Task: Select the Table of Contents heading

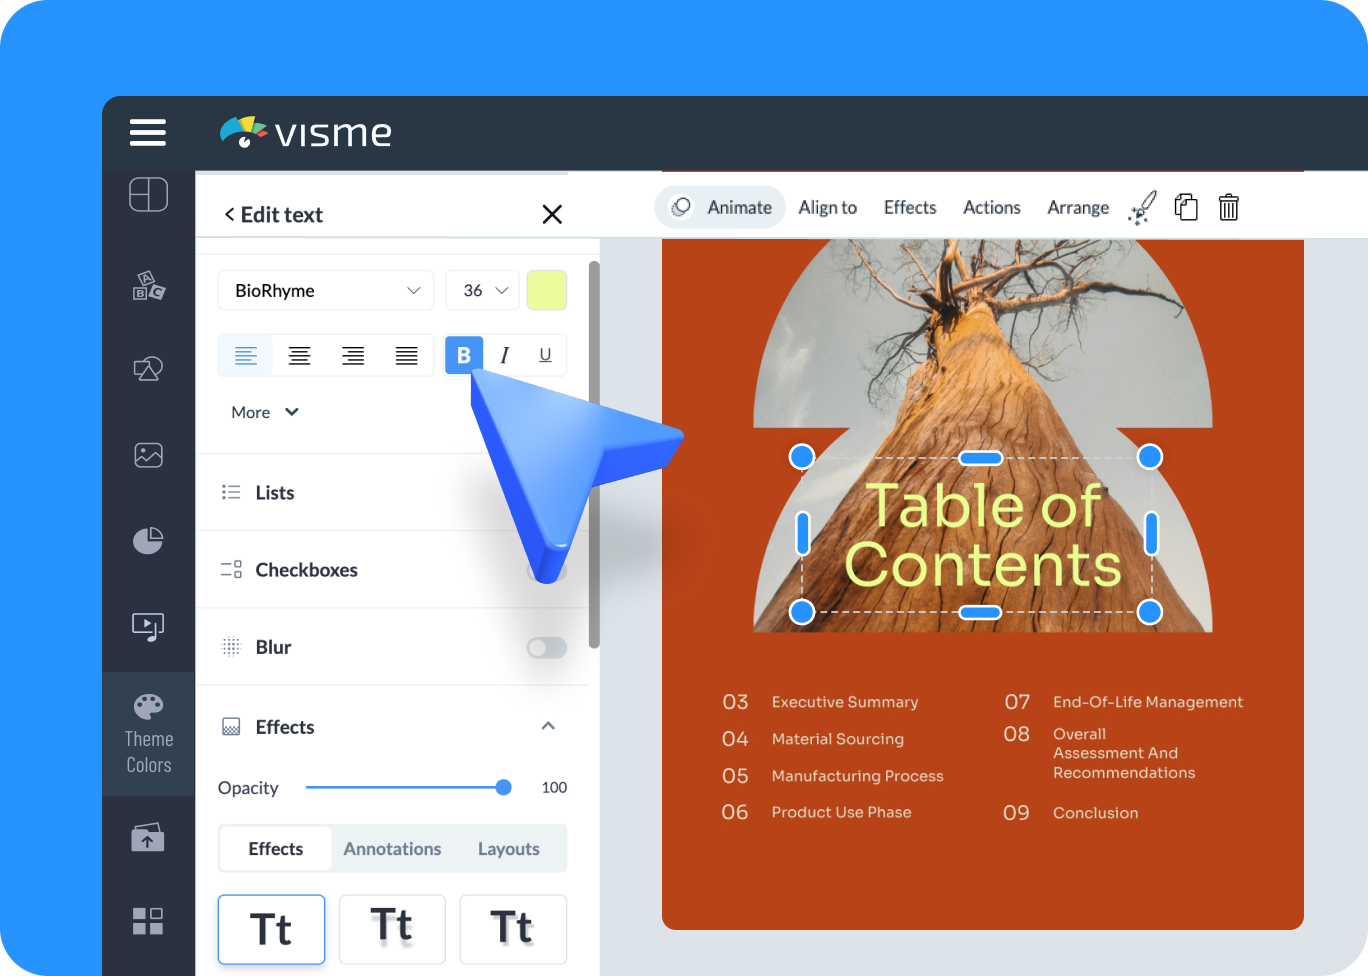Action: point(983,534)
